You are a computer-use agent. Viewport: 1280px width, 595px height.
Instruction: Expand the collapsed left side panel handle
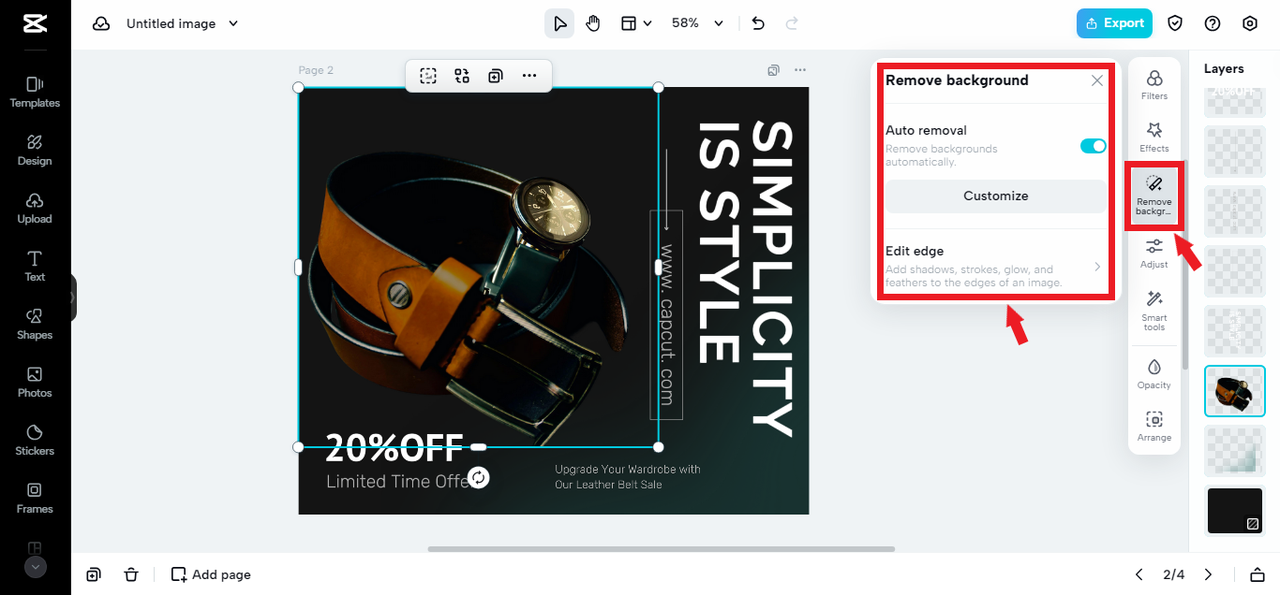[x=73, y=298]
